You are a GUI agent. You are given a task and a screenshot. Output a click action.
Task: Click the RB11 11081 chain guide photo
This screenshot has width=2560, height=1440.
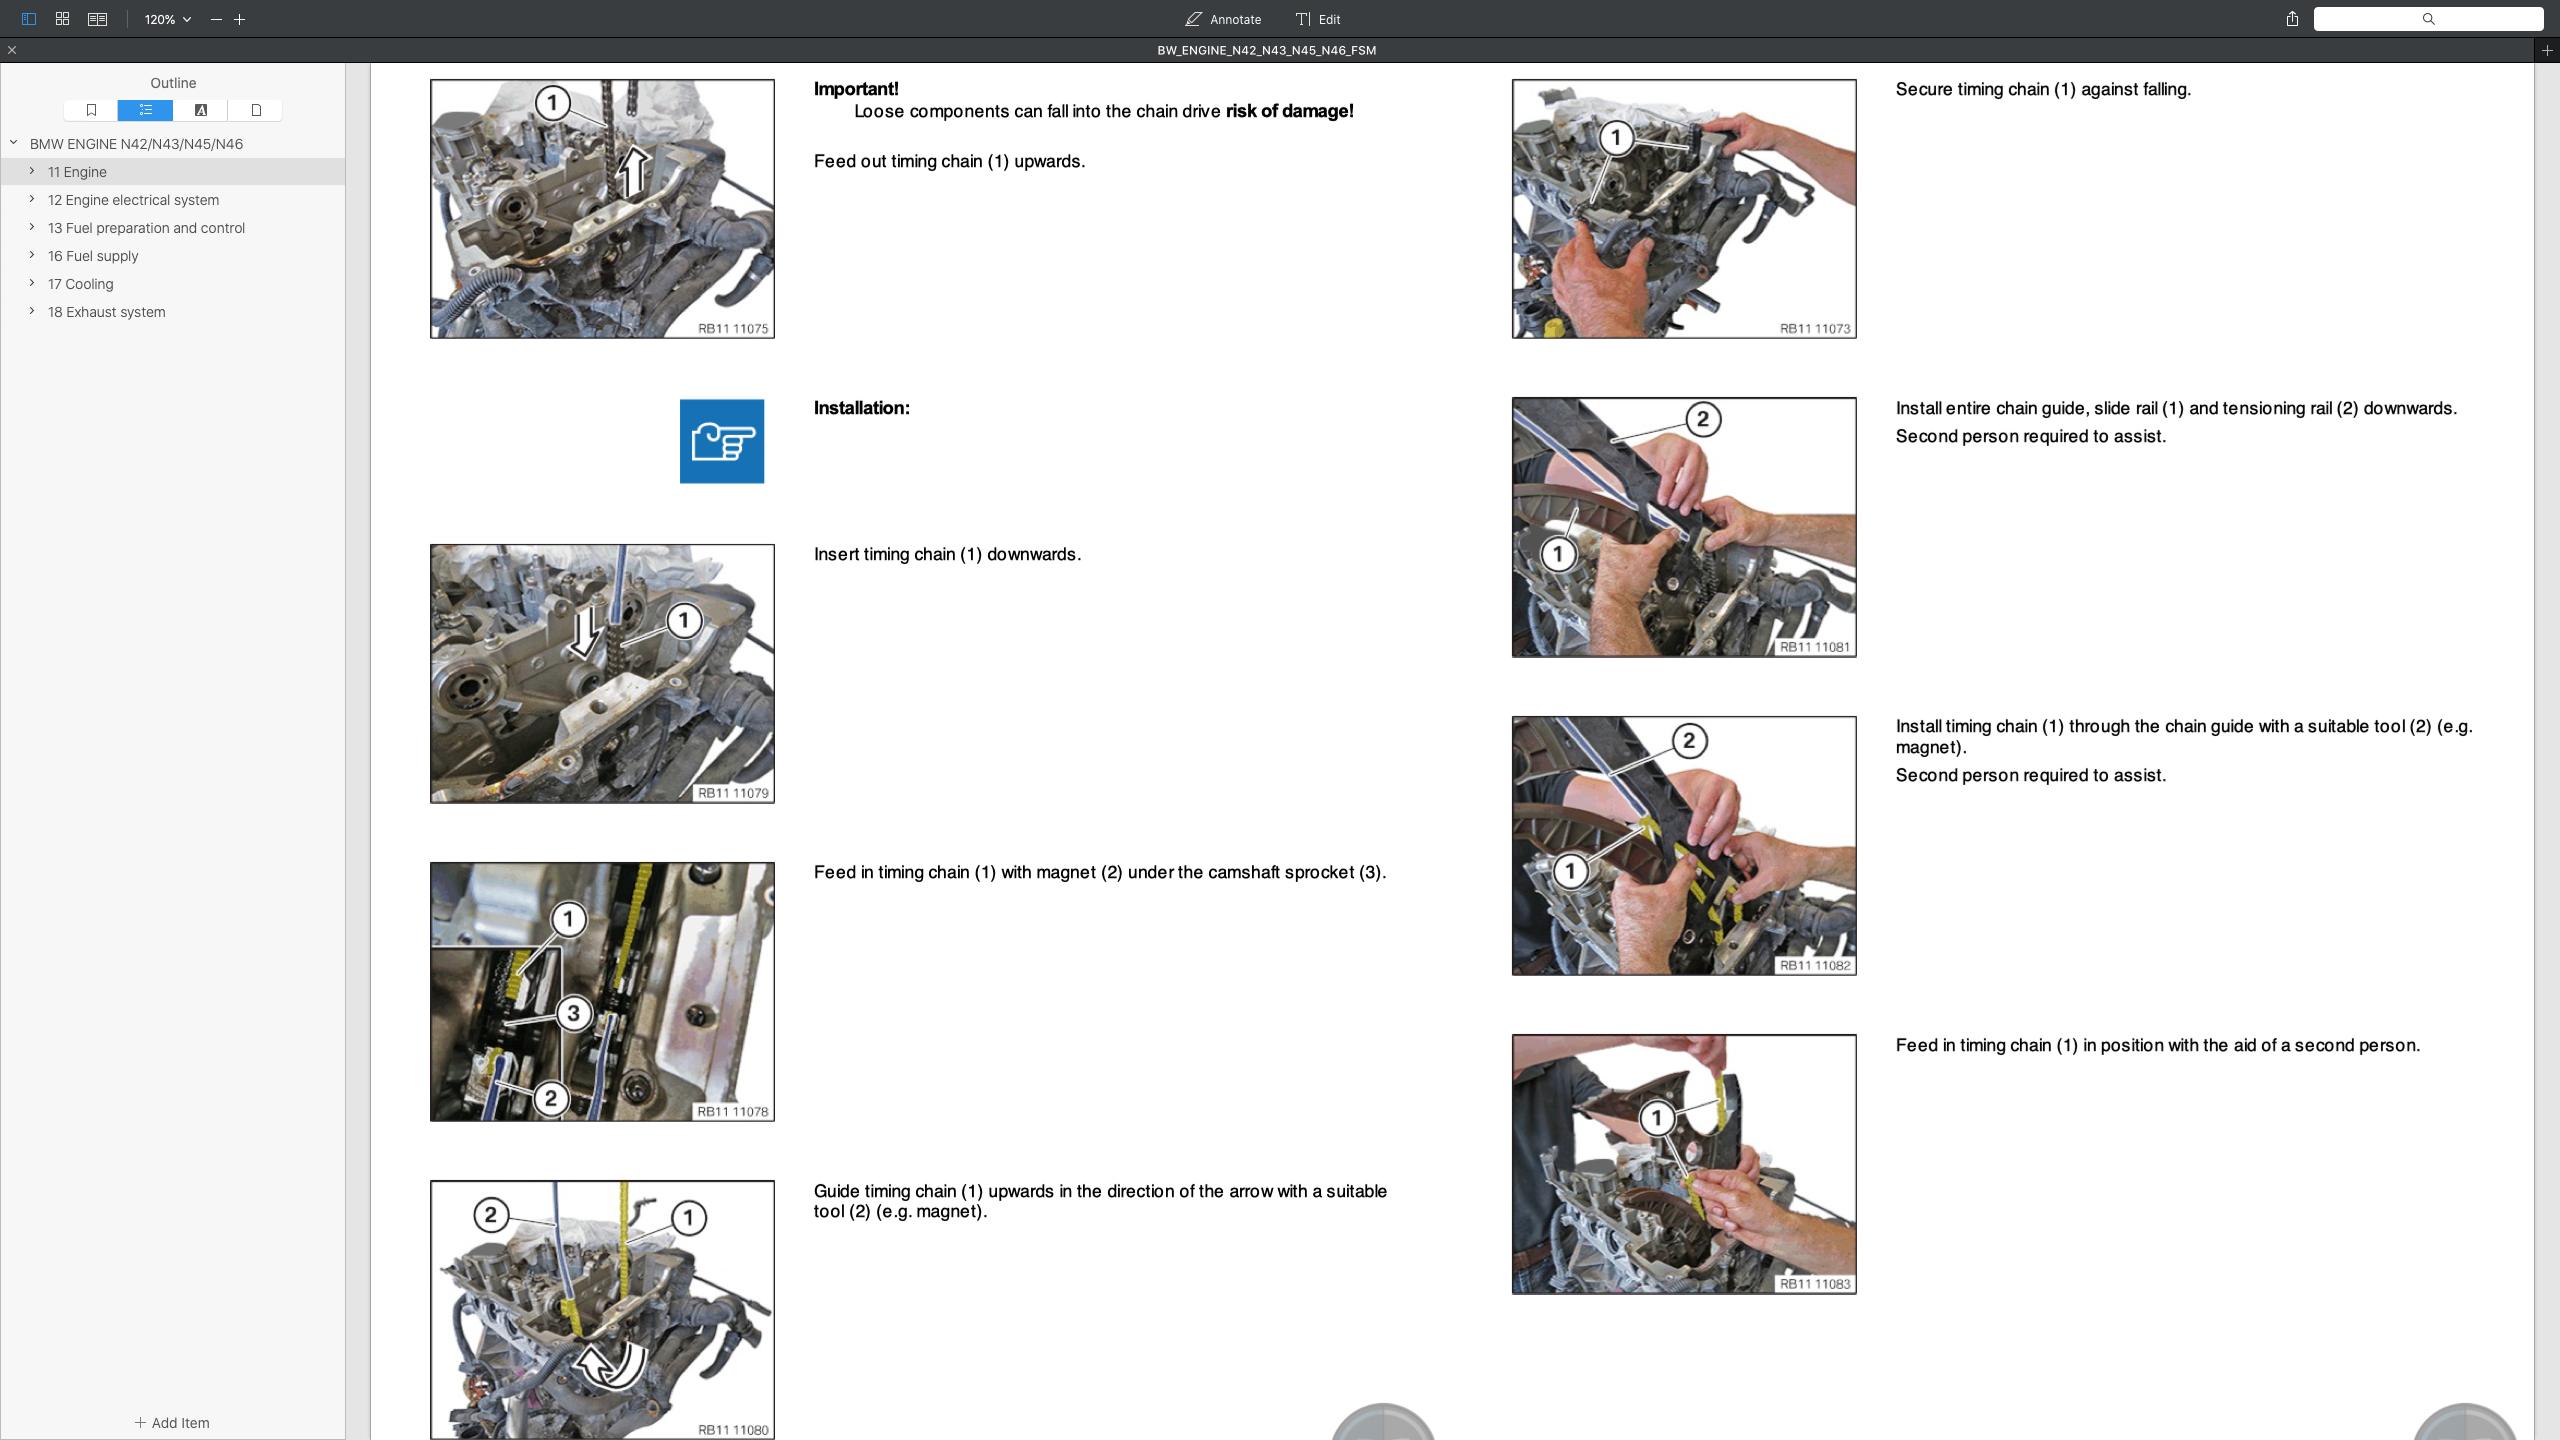1684,527
